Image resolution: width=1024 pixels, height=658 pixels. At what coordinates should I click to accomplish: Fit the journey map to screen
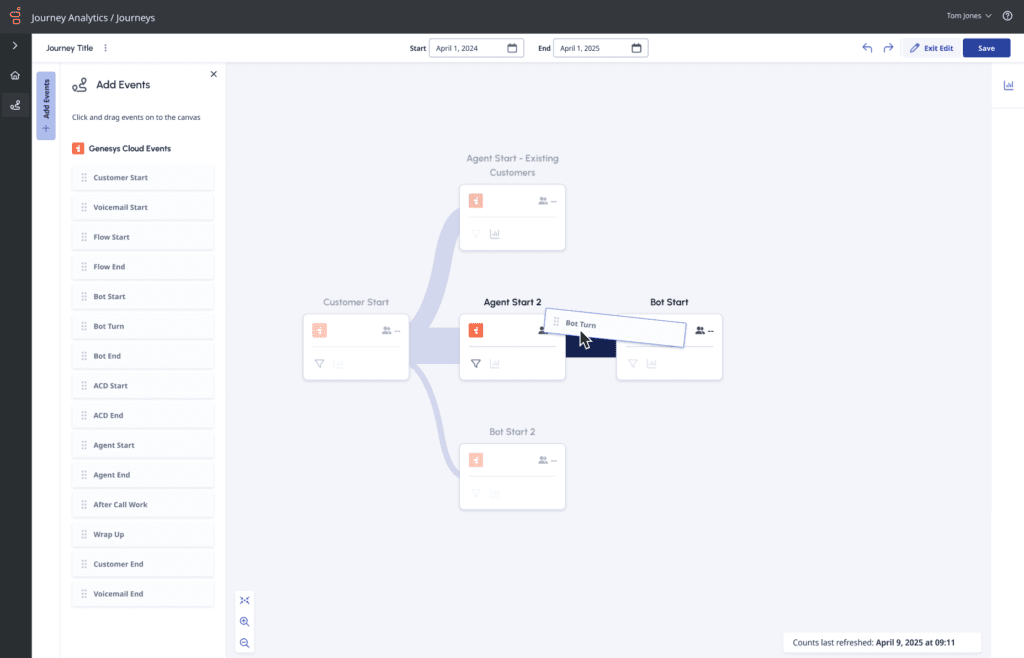(x=245, y=600)
